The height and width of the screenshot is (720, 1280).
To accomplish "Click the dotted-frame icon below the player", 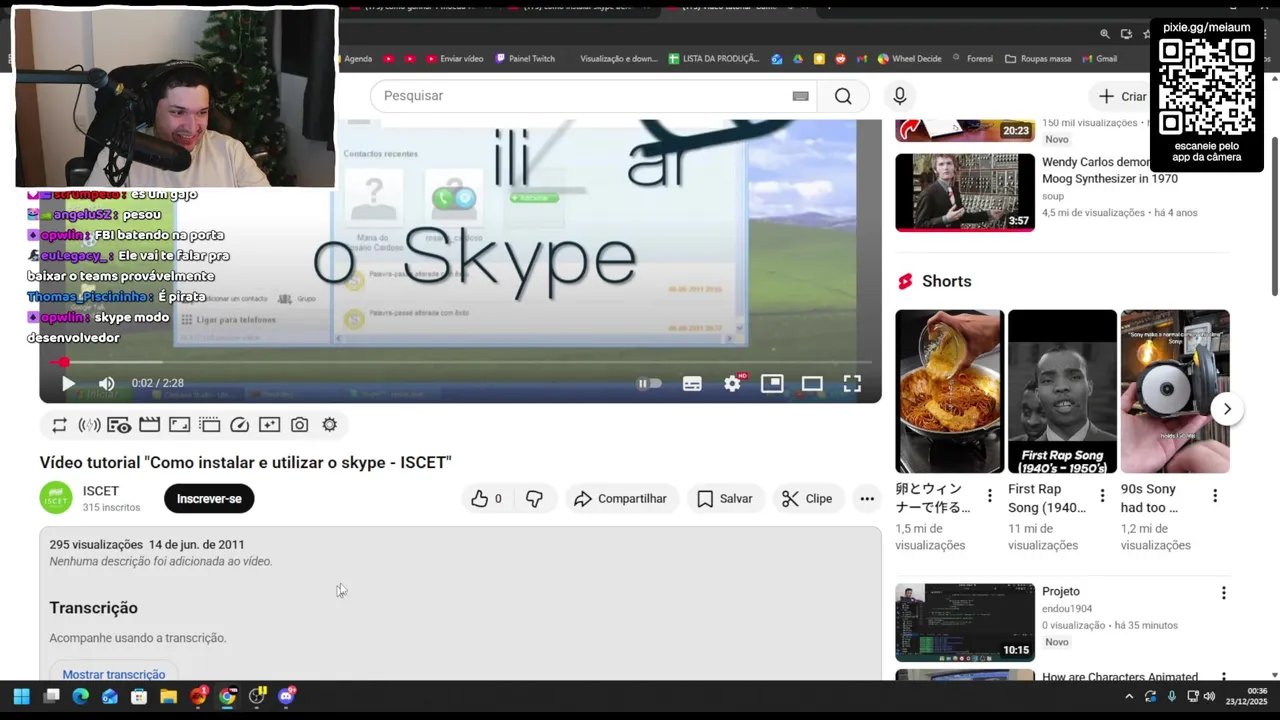I will (x=209, y=425).
